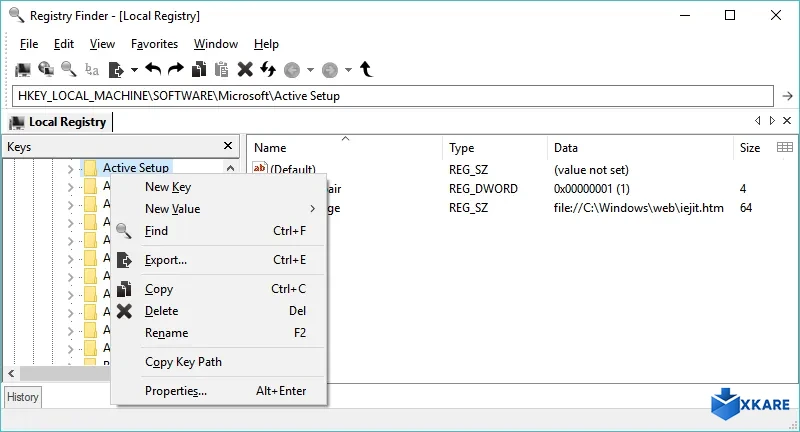Sort by the Data column header
This screenshot has height=432, width=800.
point(640,147)
